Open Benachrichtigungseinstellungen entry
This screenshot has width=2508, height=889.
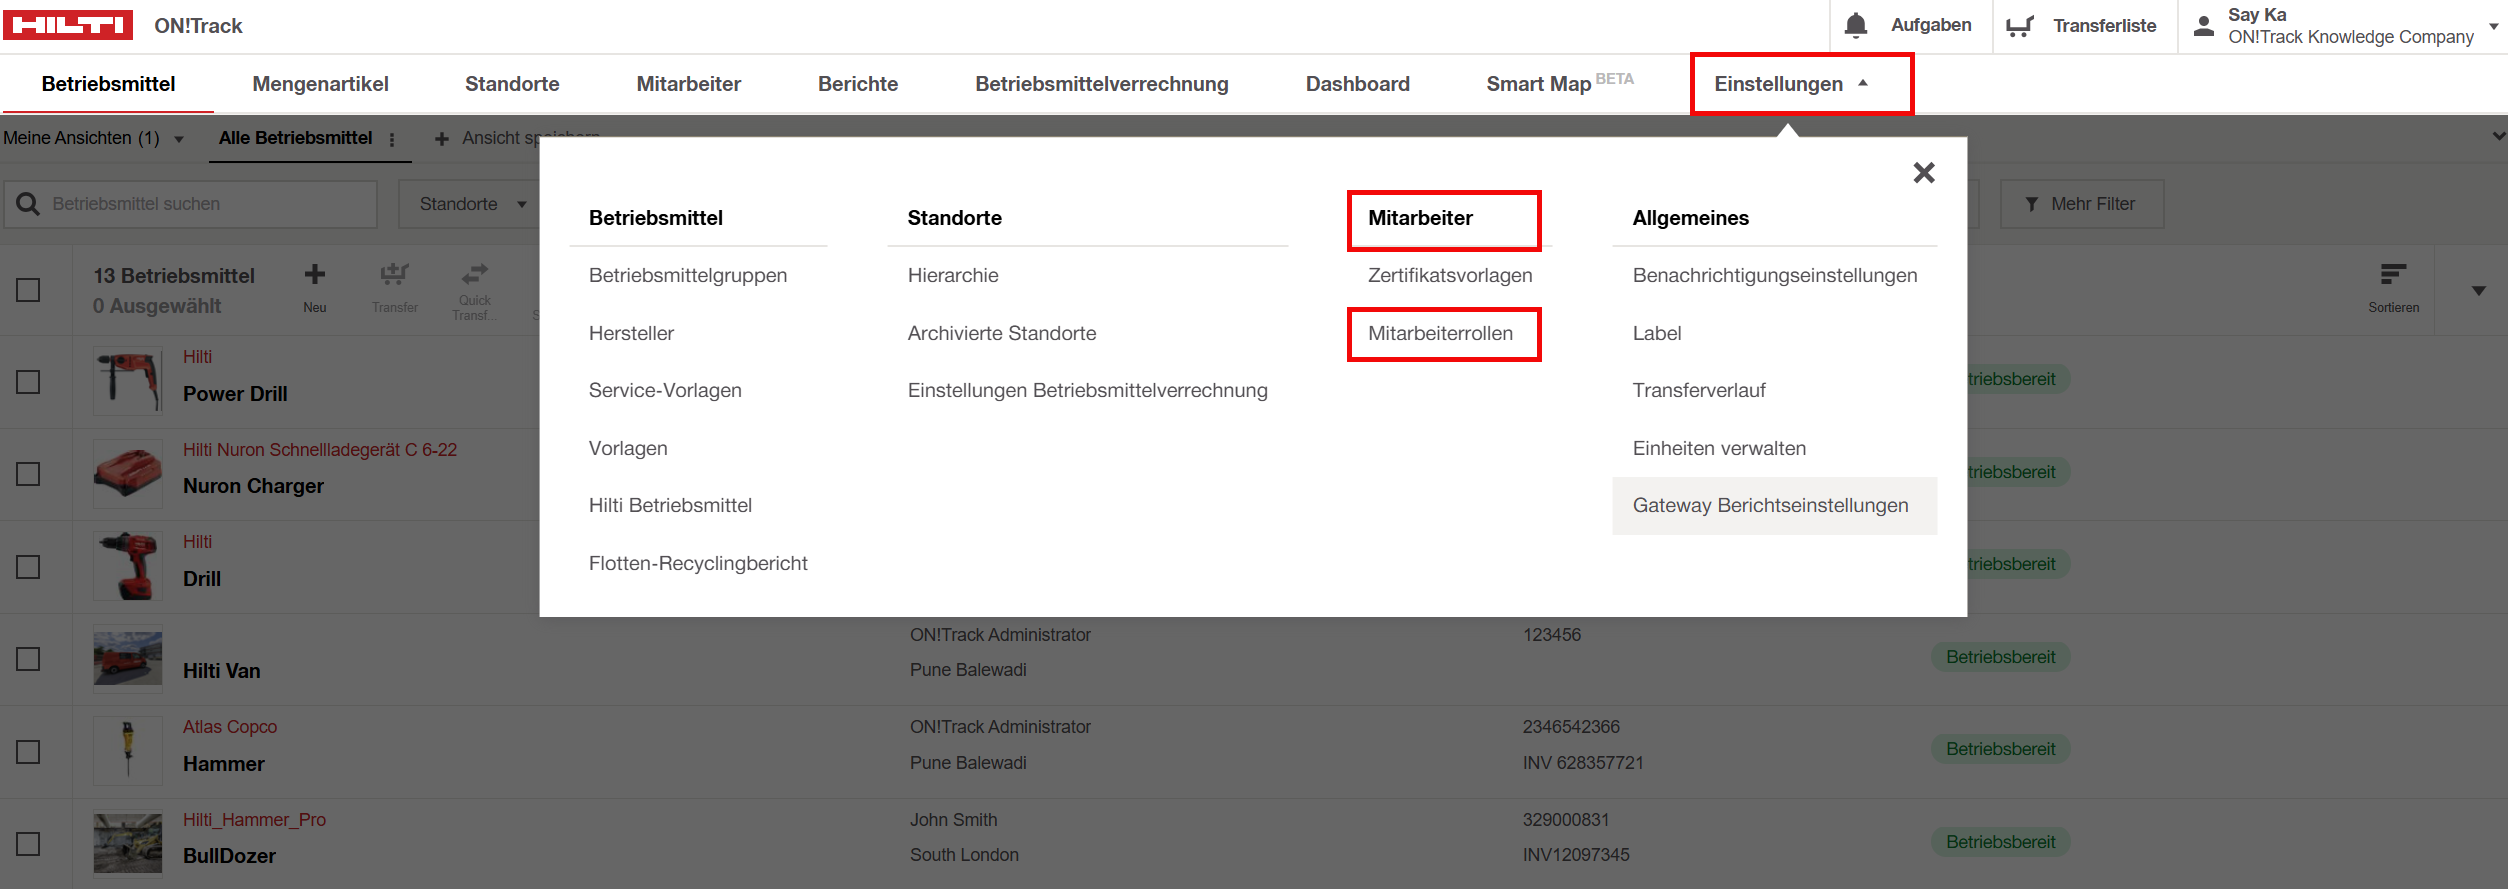1775,276
